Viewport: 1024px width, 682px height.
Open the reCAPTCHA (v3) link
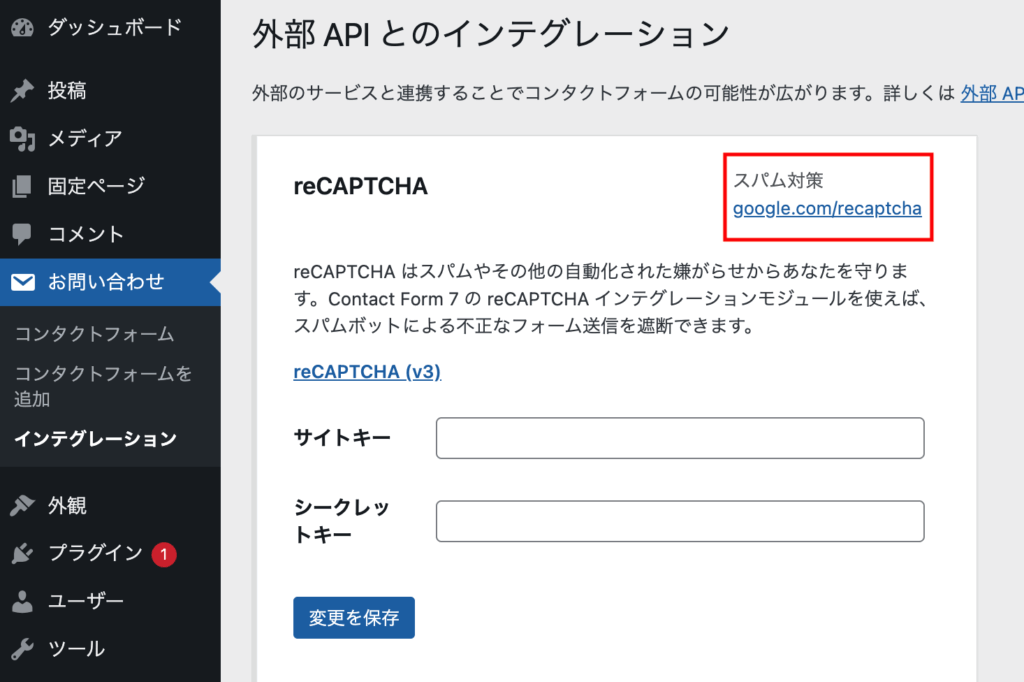[367, 372]
